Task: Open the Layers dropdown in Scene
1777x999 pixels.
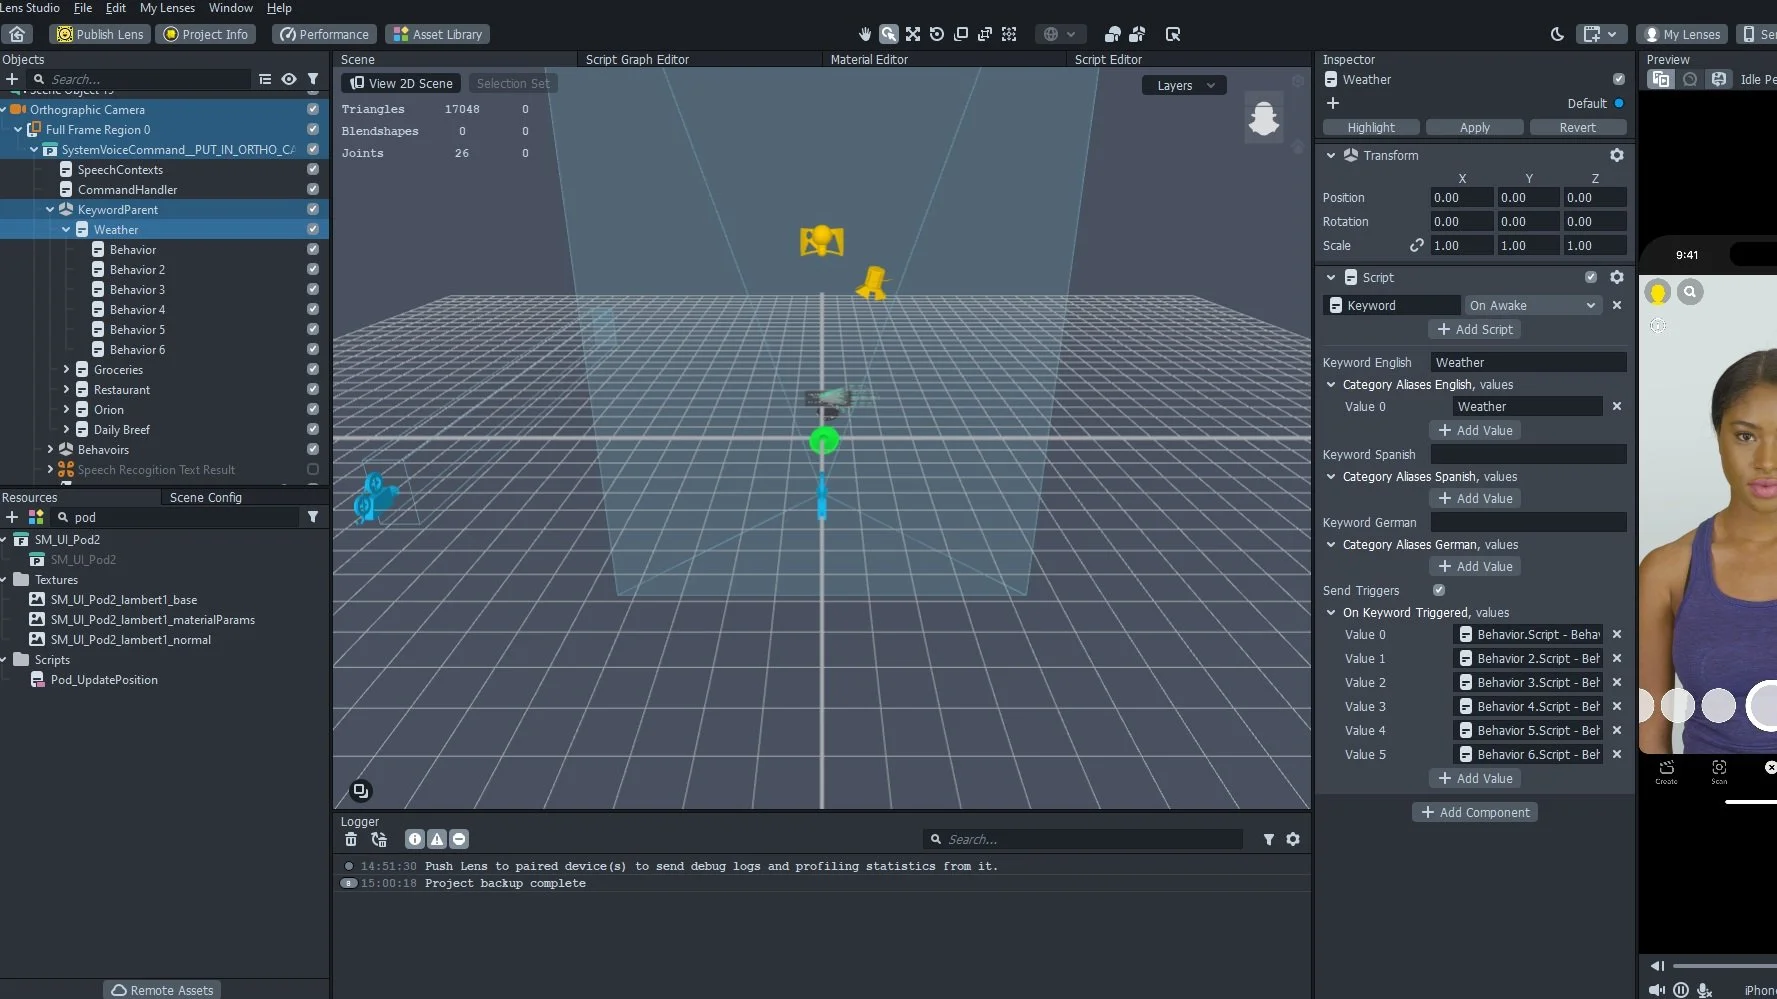Action: click(x=1185, y=85)
